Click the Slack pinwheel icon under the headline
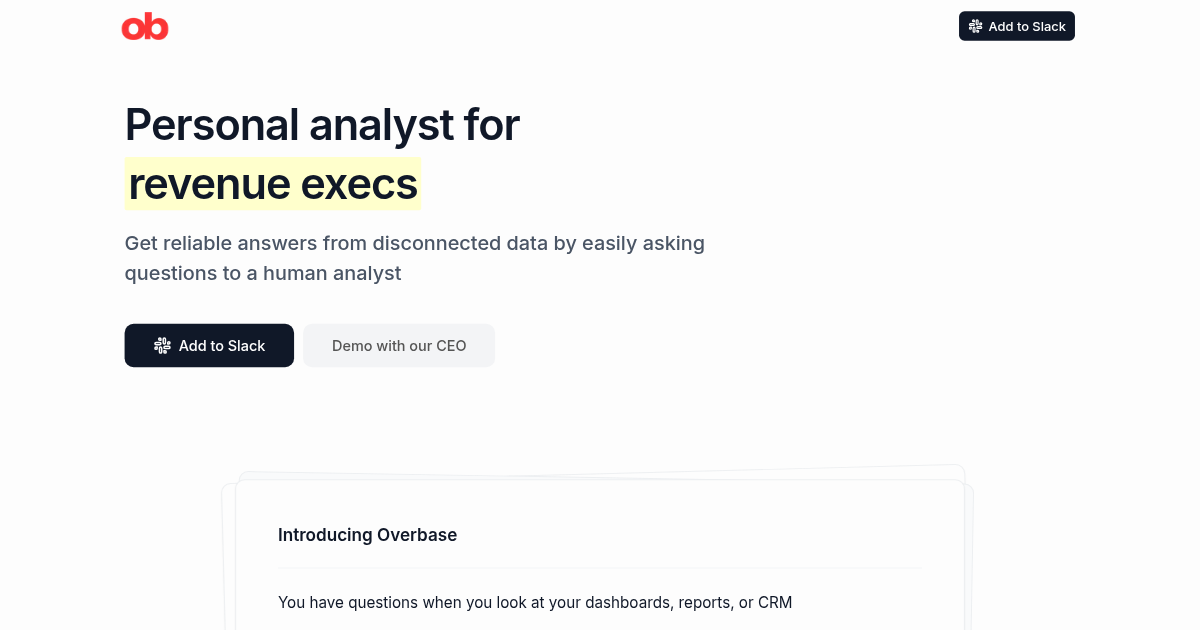 pos(161,345)
